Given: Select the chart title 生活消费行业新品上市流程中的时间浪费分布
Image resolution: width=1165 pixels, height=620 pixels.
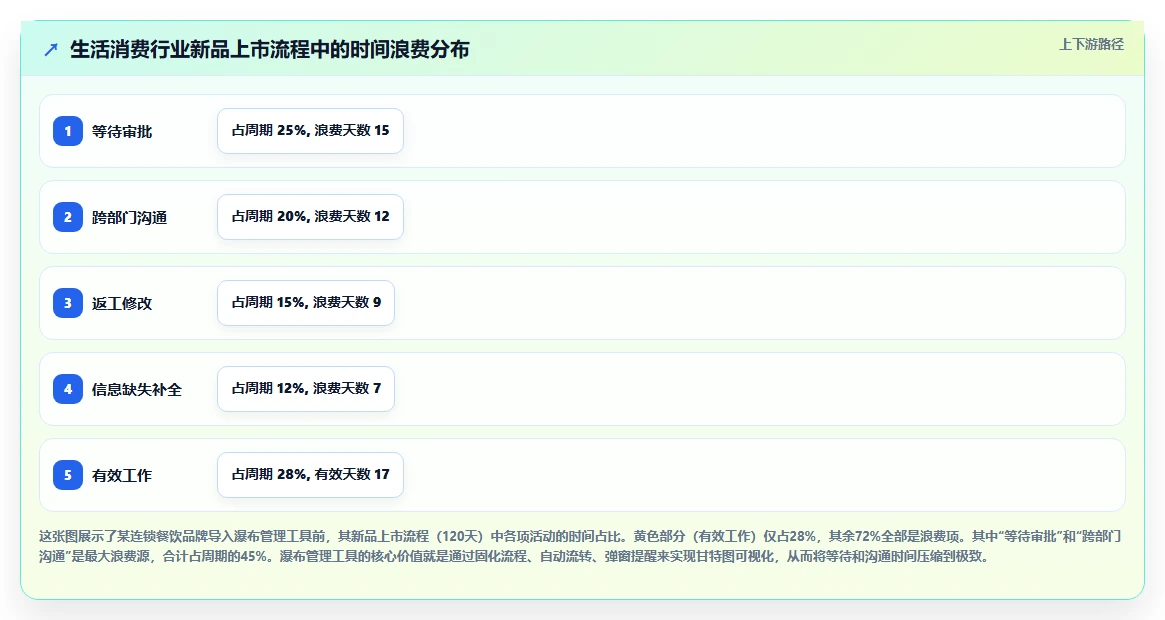Looking at the screenshot, I should tap(270, 50).
